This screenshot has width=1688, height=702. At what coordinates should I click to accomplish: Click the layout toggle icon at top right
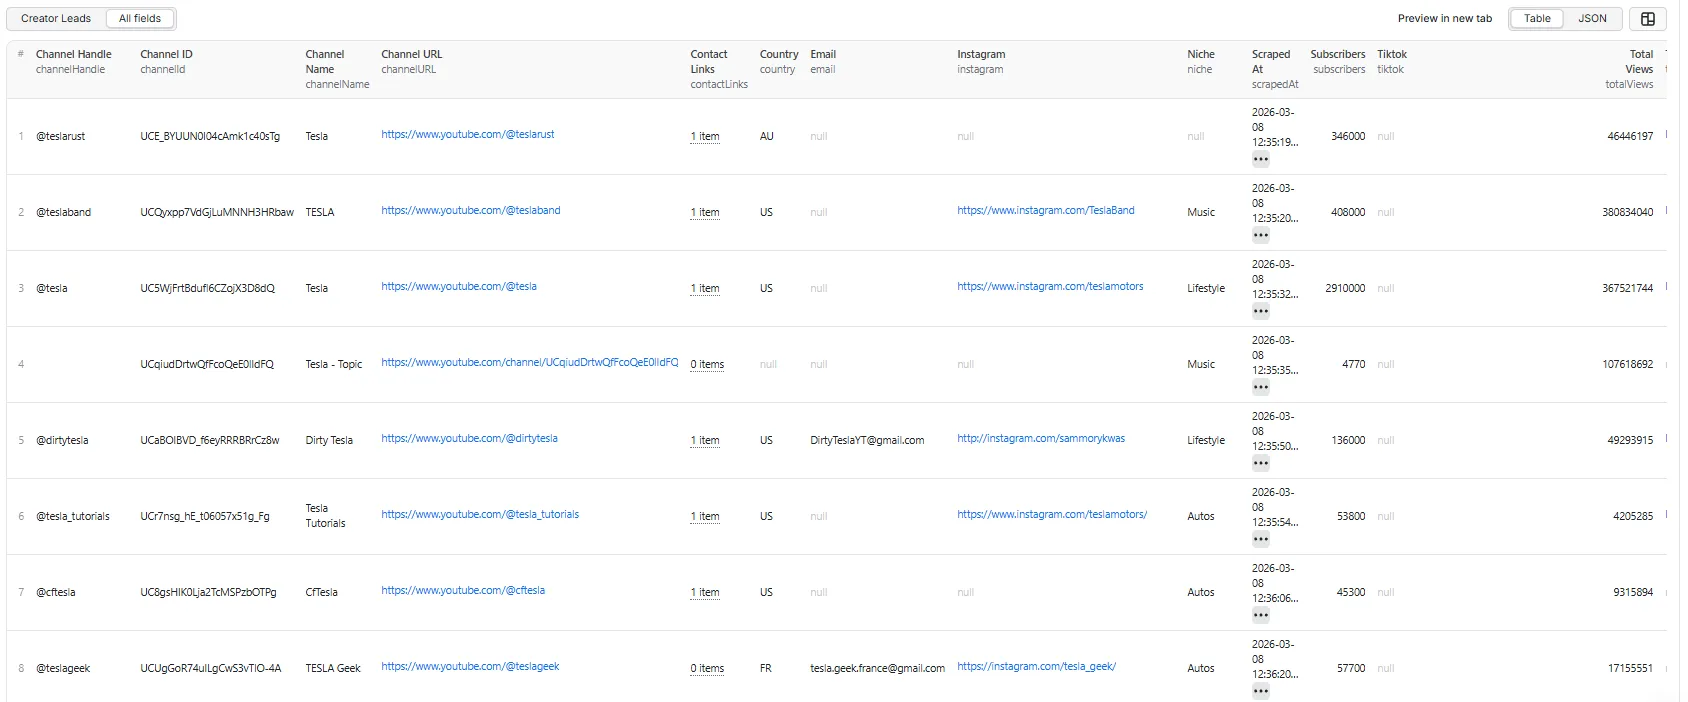click(x=1648, y=18)
